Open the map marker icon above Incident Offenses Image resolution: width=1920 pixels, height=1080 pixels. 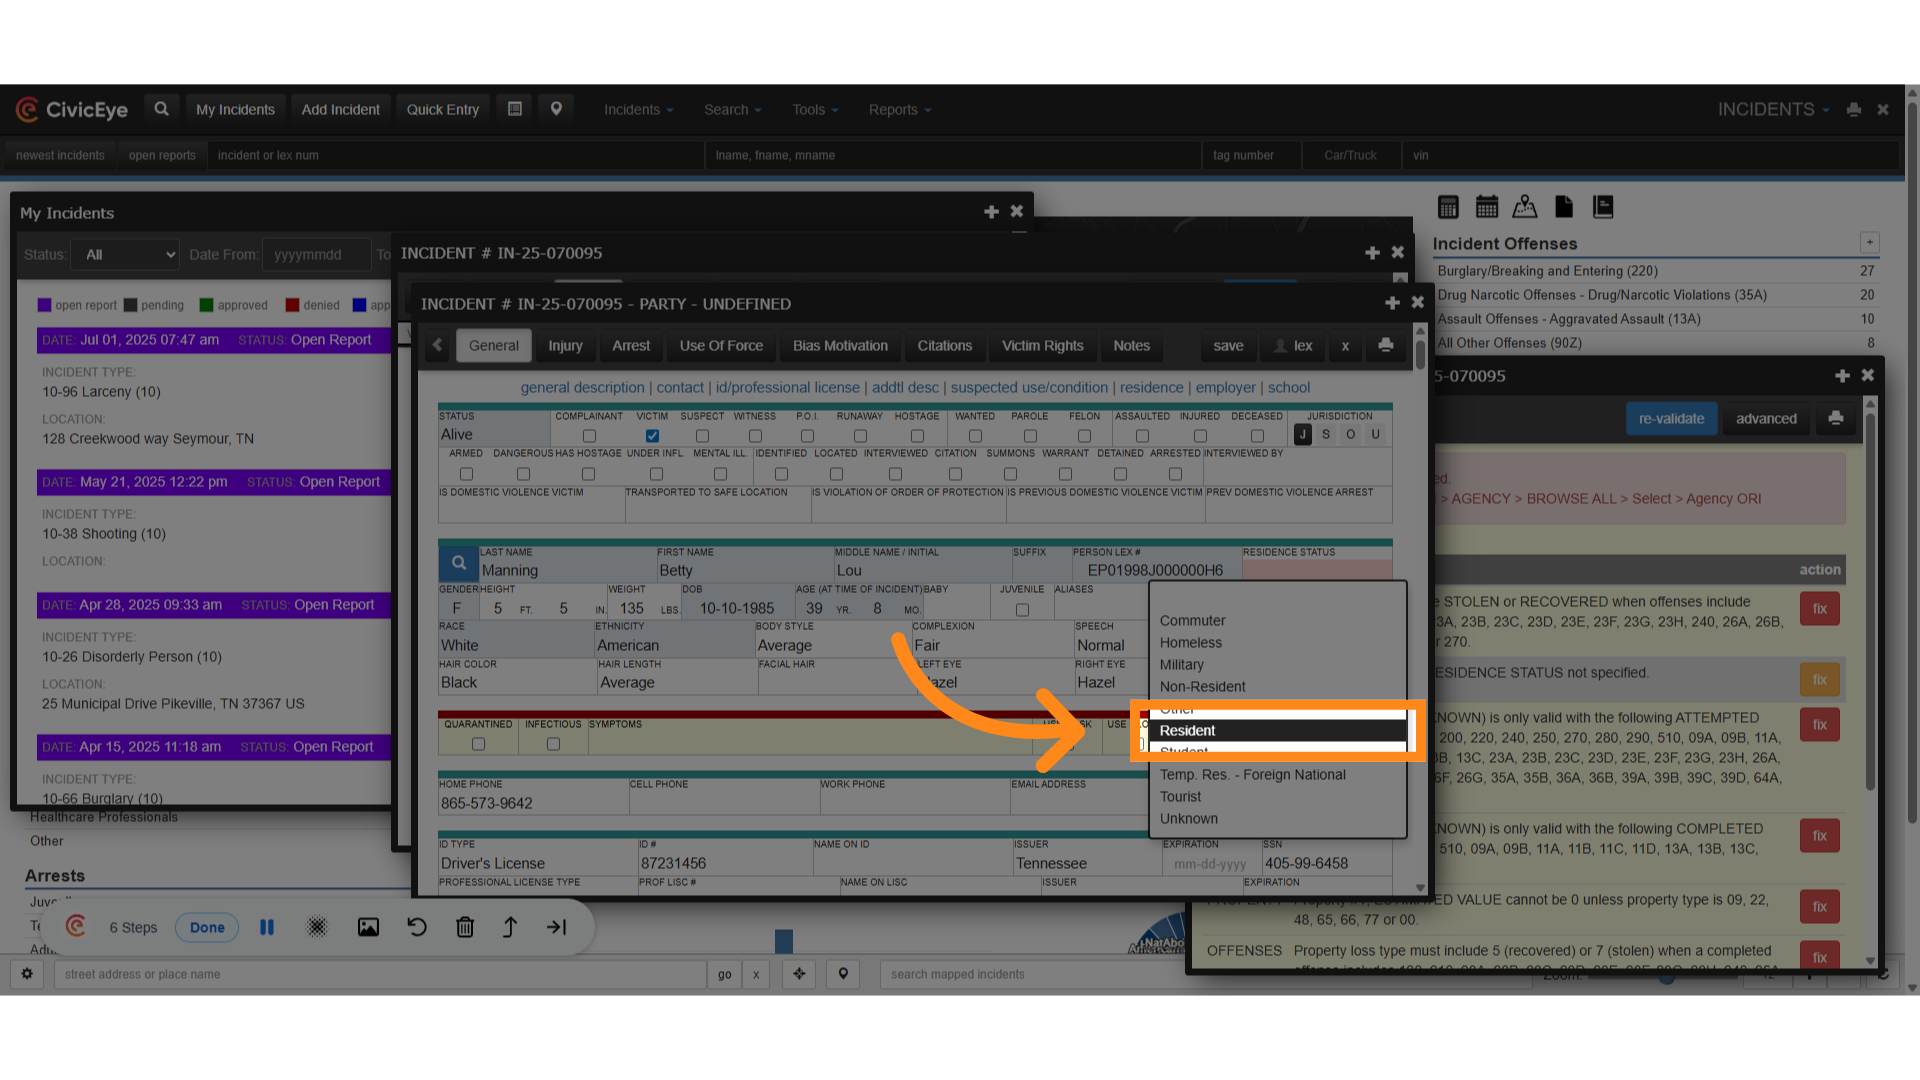(x=1525, y=207)
